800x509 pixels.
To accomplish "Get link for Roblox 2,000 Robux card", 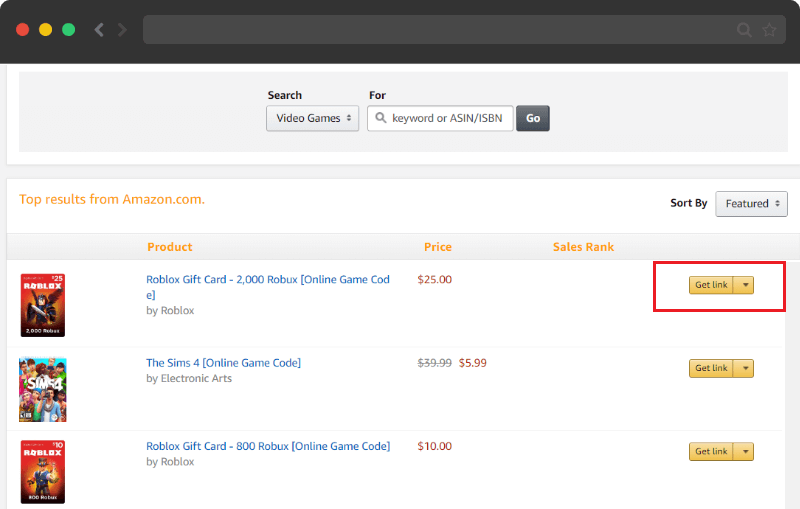I will point(711,285).
